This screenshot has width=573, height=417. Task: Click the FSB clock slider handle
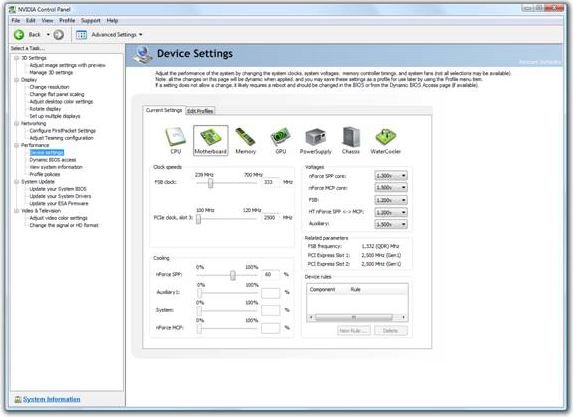pyautogui.click(x=210, y=183)
